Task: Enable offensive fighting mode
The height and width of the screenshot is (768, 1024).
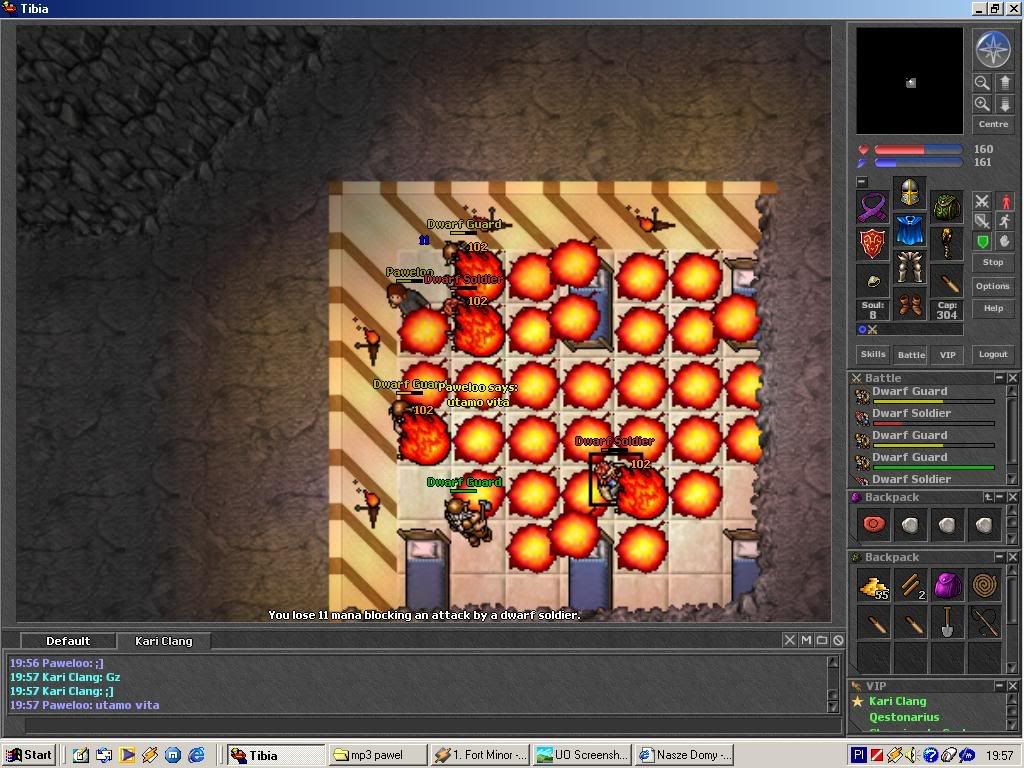Action: click(x=982, y=201)
